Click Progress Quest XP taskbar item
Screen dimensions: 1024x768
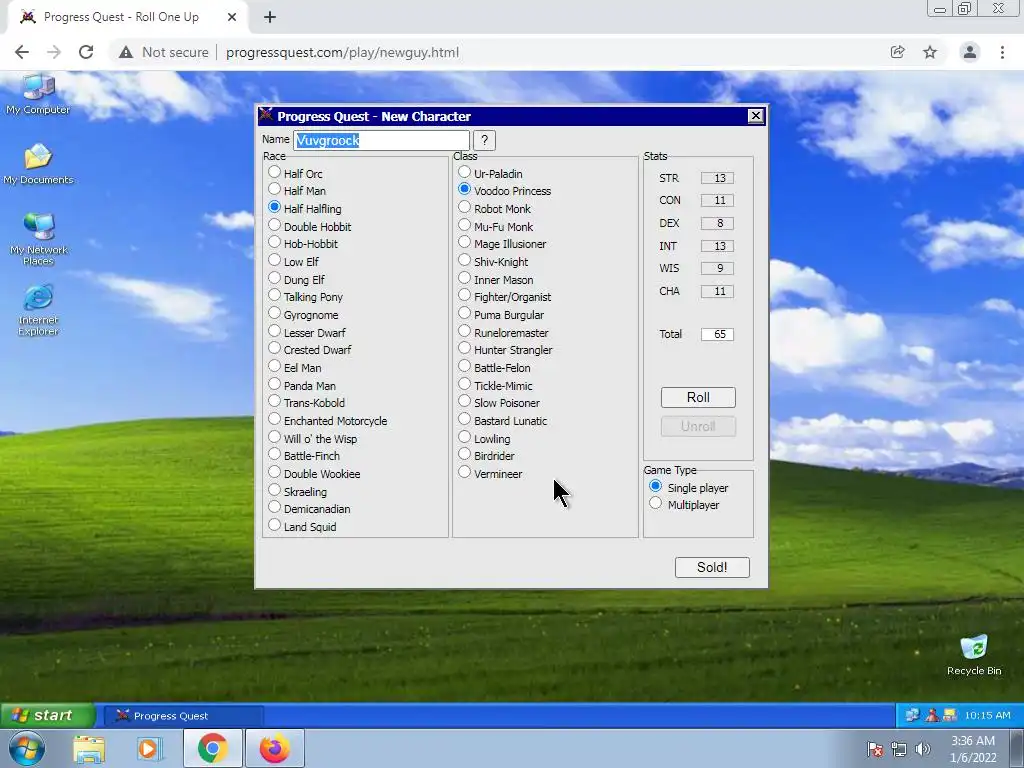(184, 716)
